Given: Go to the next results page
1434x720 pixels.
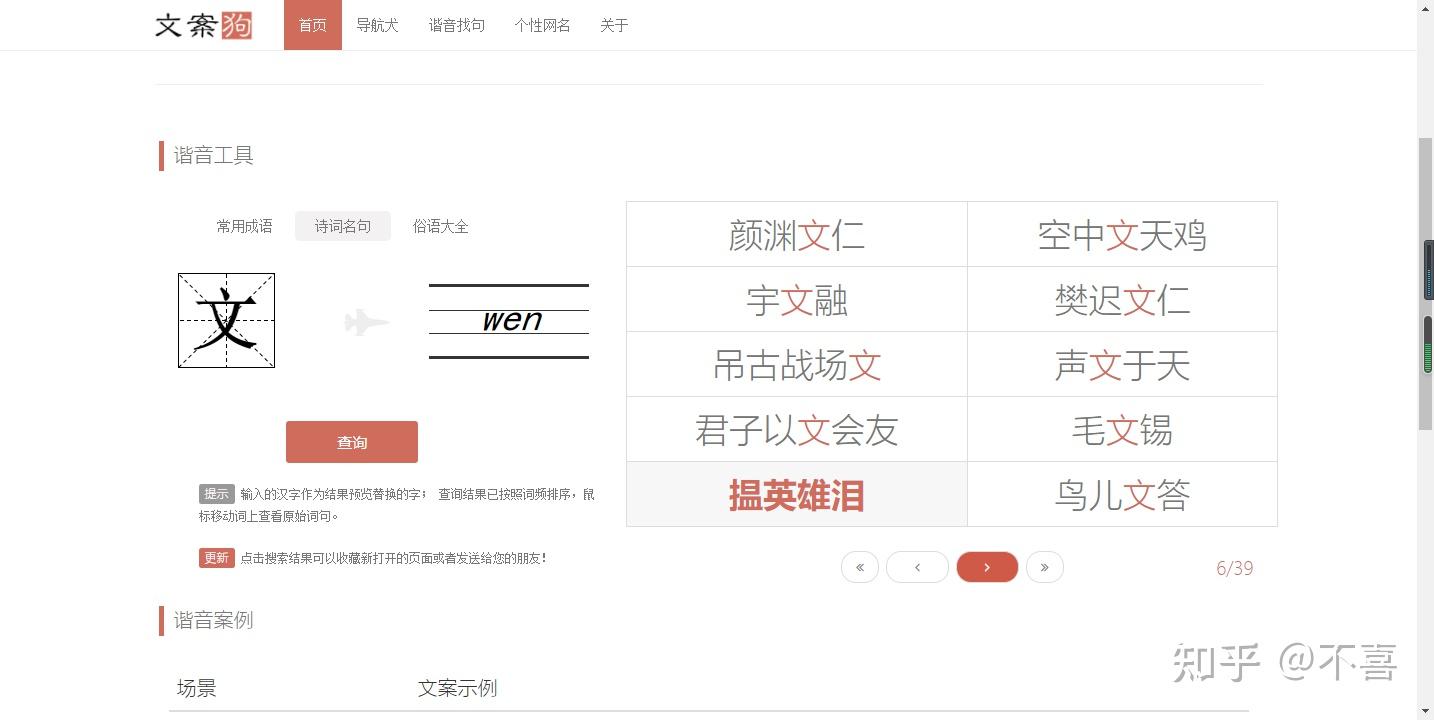Looking at the screenshot, I should pyautogui.click(x=987, y=567).
